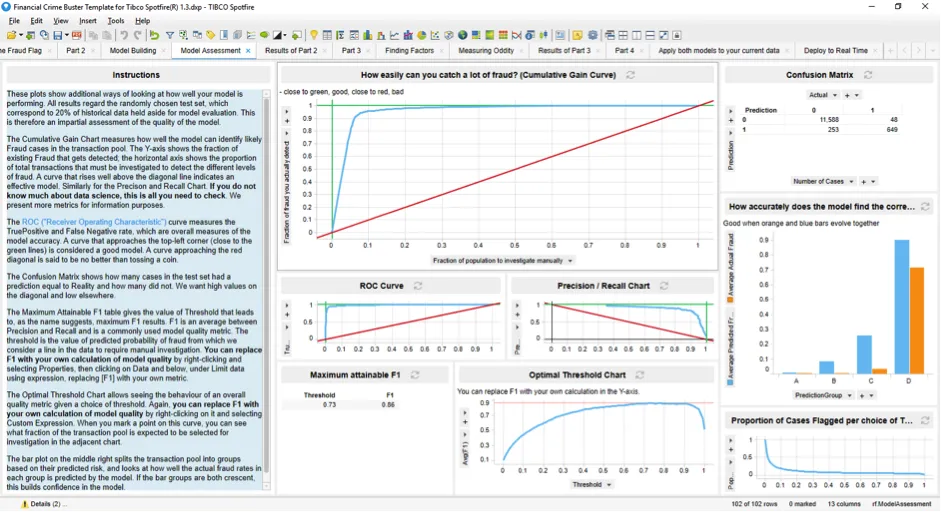Close the Model Assessment tab

click(248, 51)
